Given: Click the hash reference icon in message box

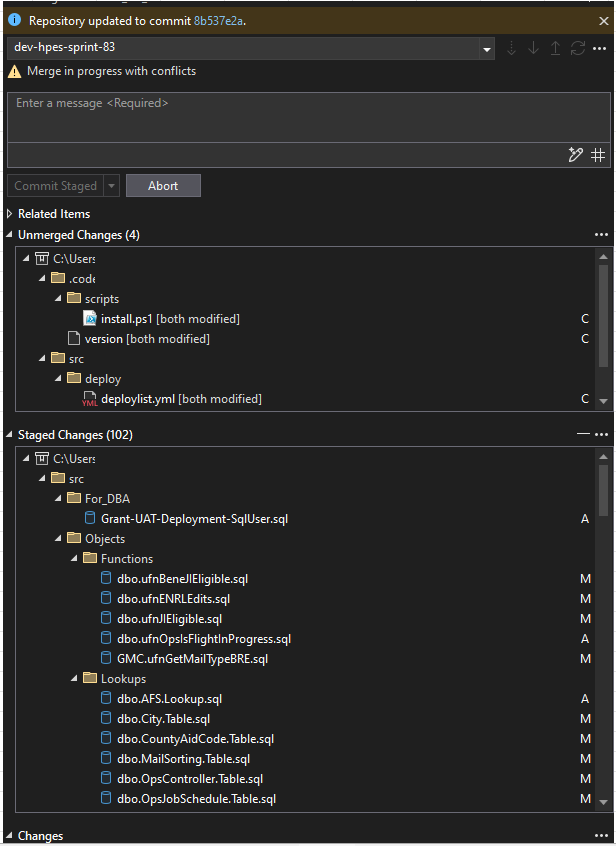Looking at the screenshot, I should click(598, 155).
